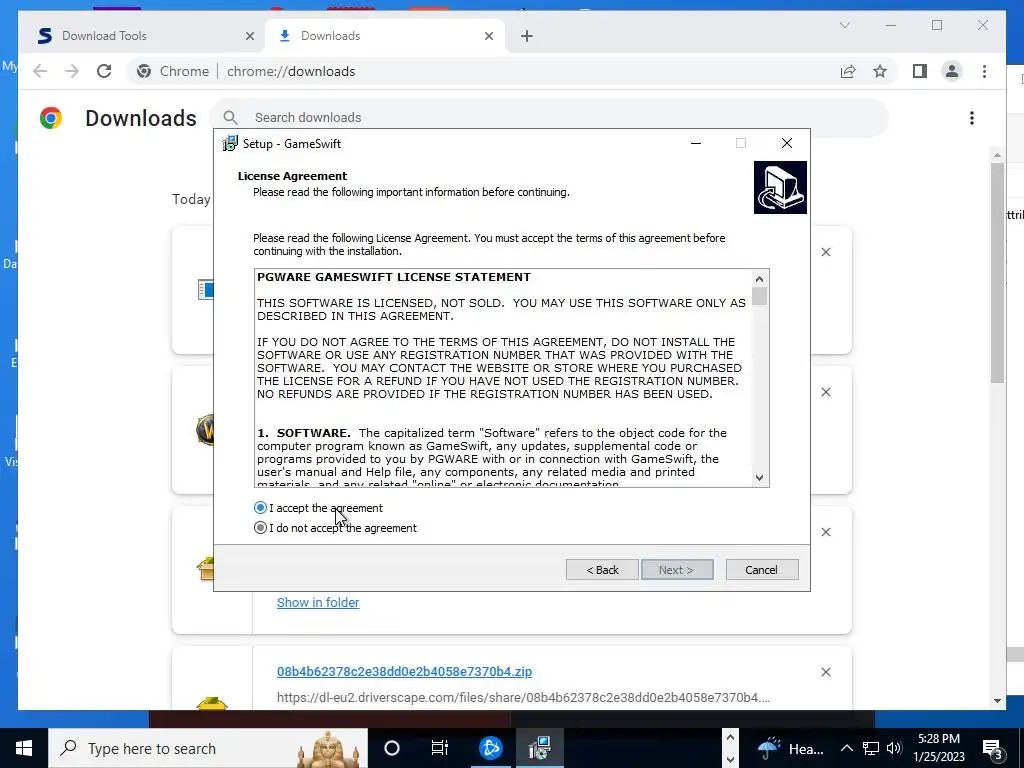The width and height of the screenshot is (1024, 768).
Task: Click the taskbar toolbar up arrow
Action: [x=730, y=737]
